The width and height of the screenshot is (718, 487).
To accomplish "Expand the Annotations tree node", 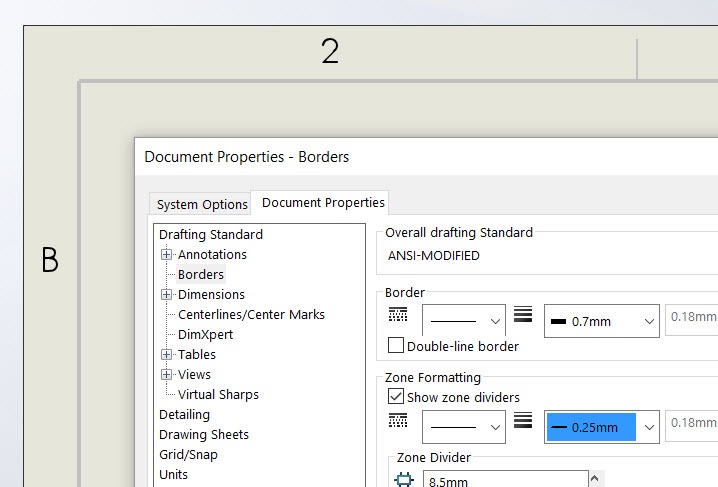I will 167,254.
